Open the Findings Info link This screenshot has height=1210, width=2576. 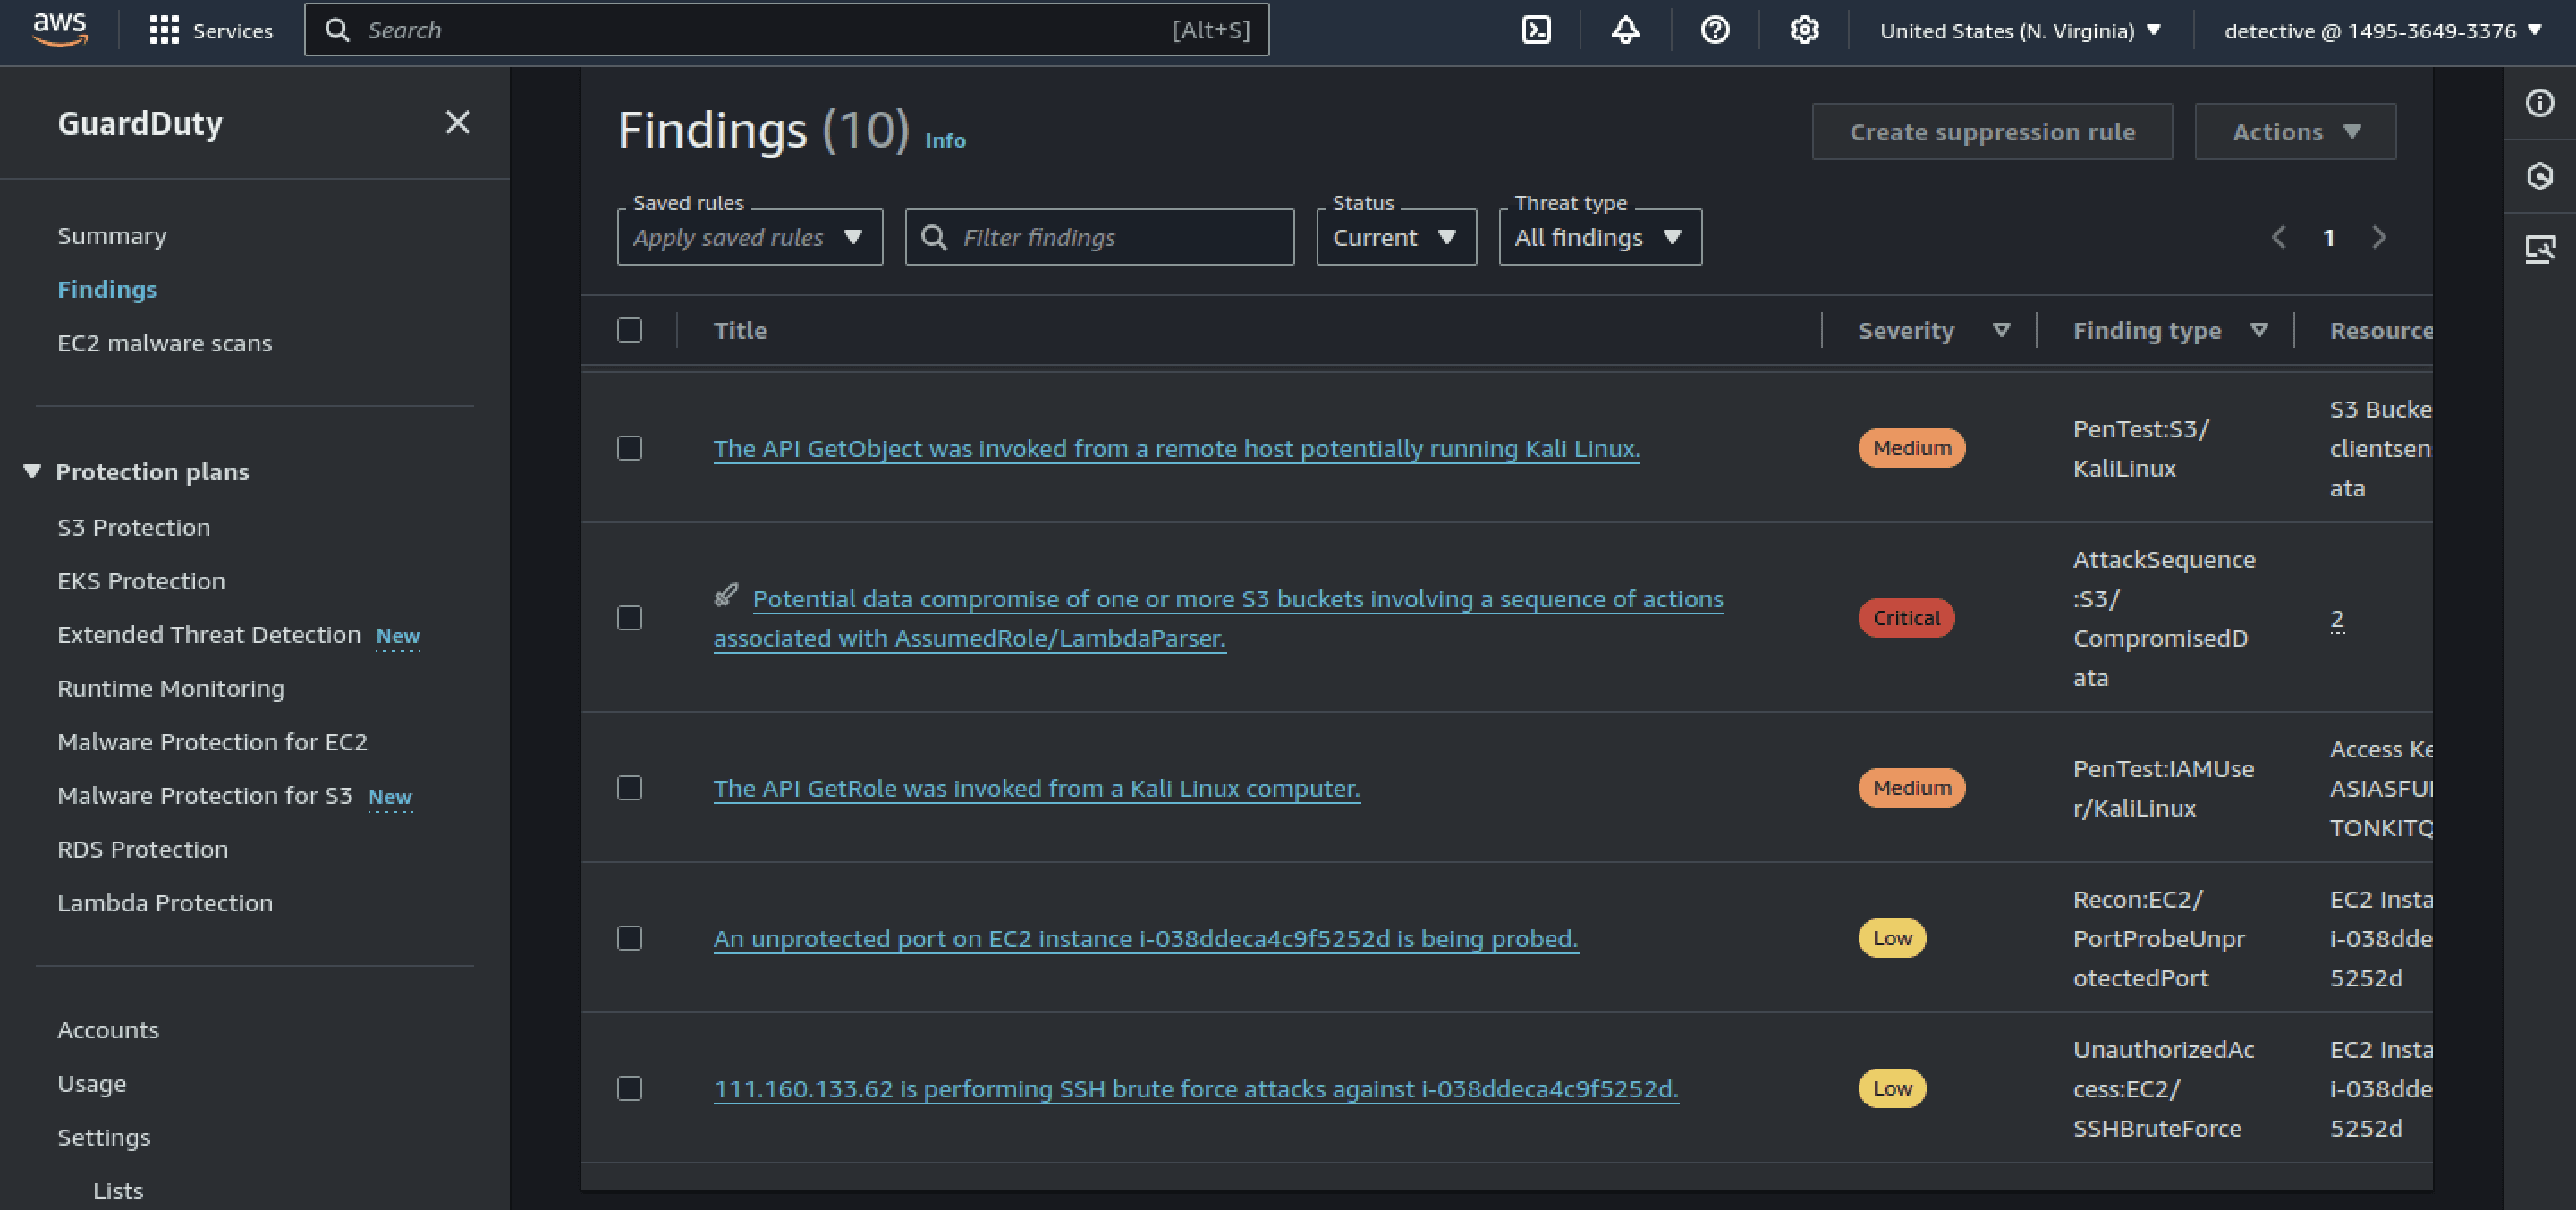(x=945, y=140)
